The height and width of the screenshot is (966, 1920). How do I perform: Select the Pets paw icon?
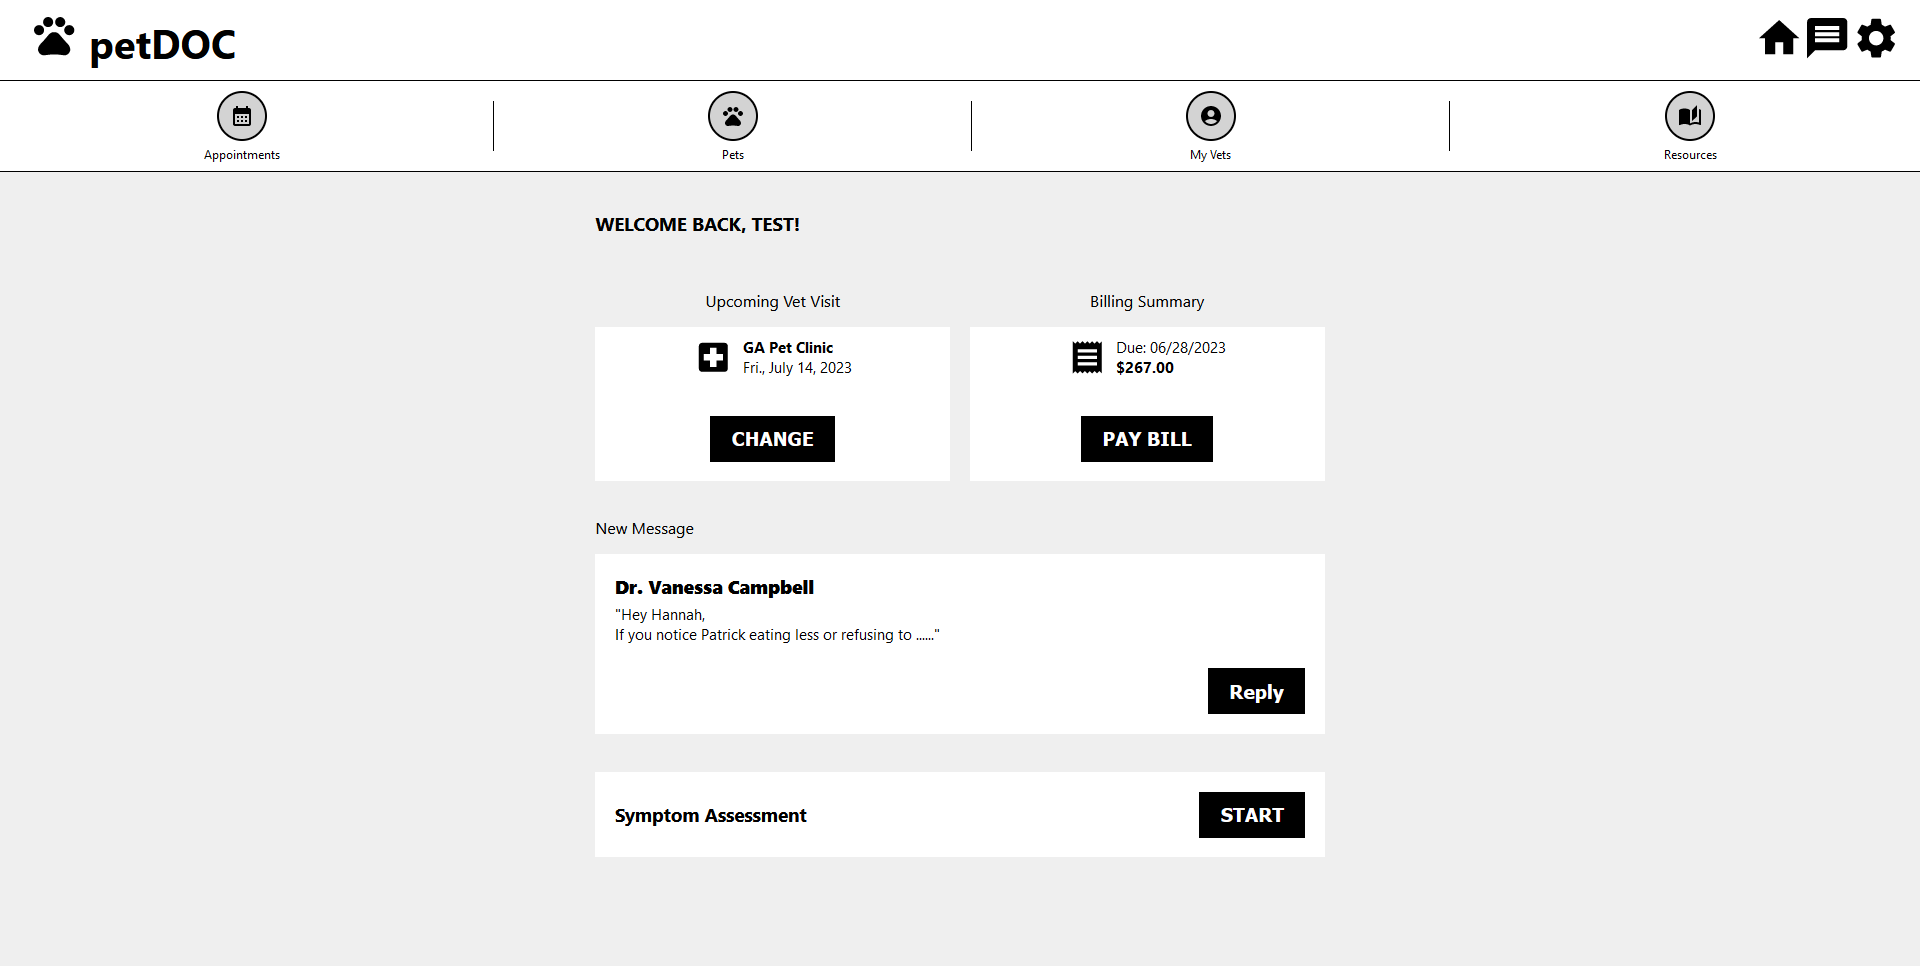click(x=733, y=116)
